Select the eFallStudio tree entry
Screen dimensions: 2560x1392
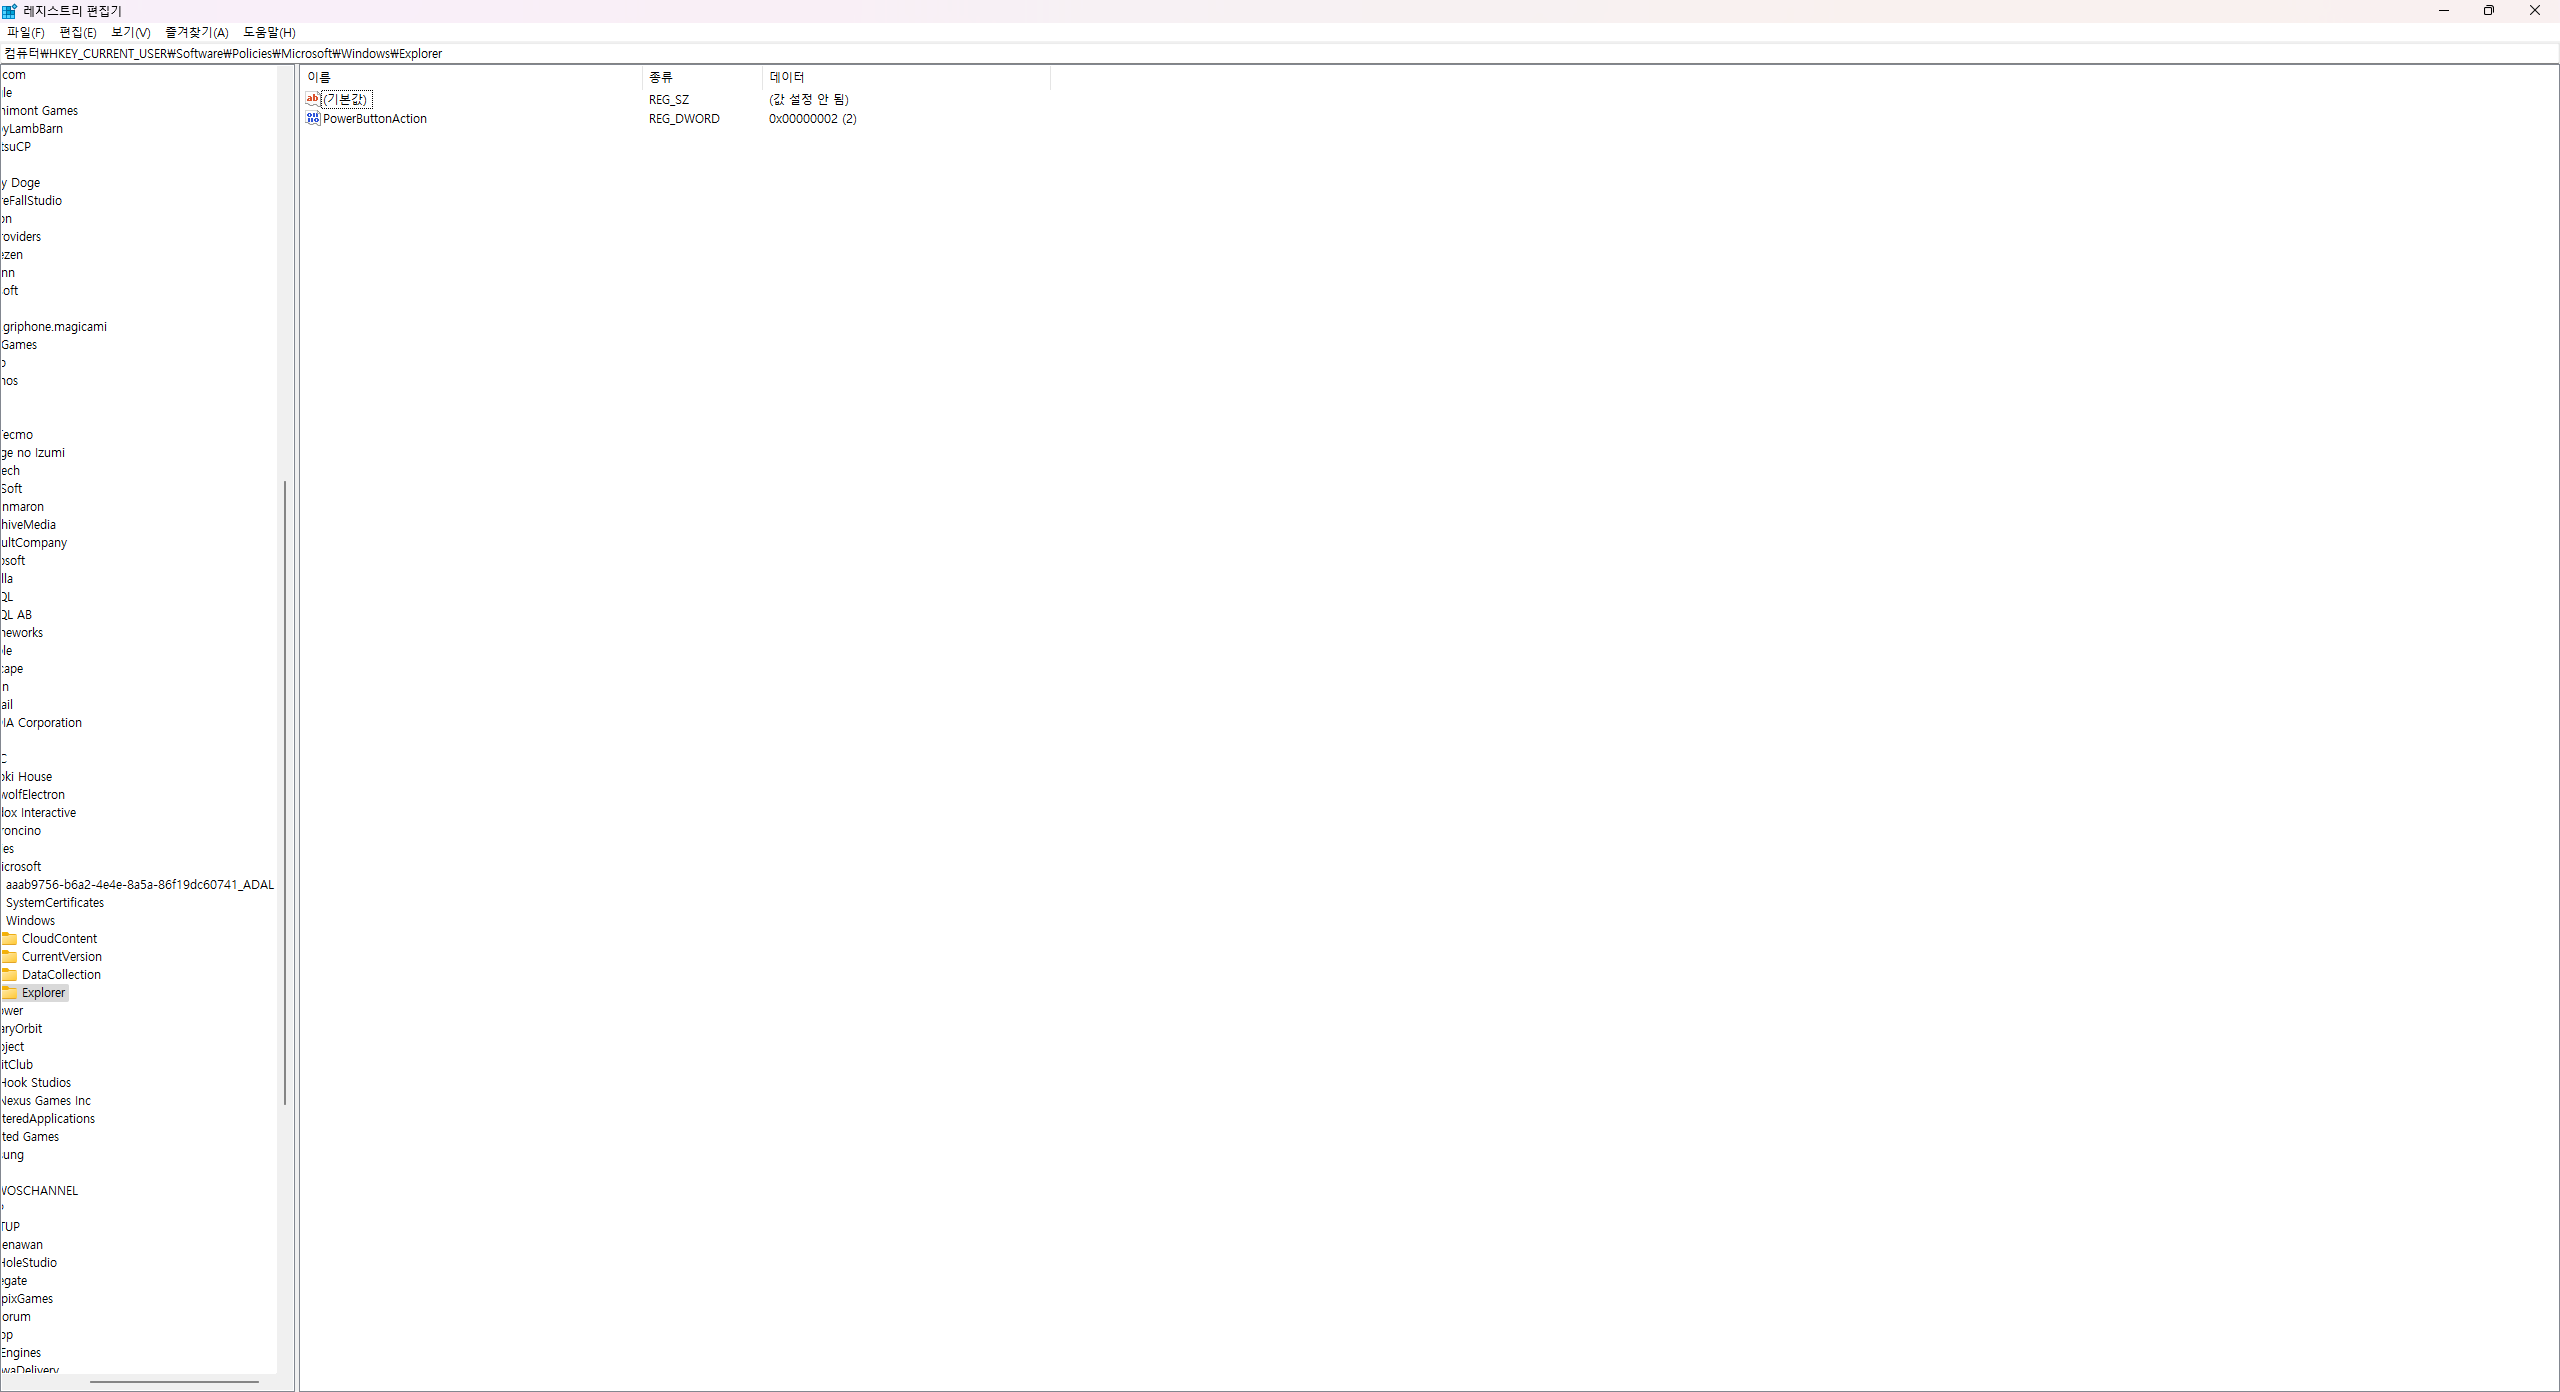[31, 200]
